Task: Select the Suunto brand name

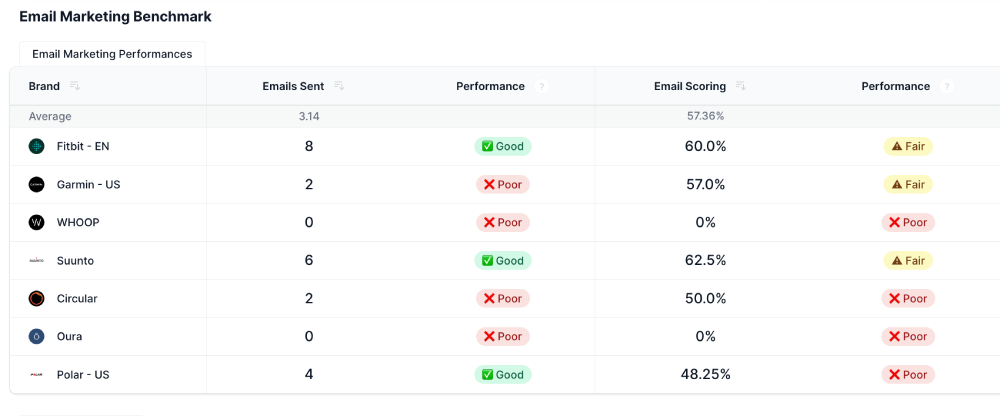Action: tap(75, 260)
